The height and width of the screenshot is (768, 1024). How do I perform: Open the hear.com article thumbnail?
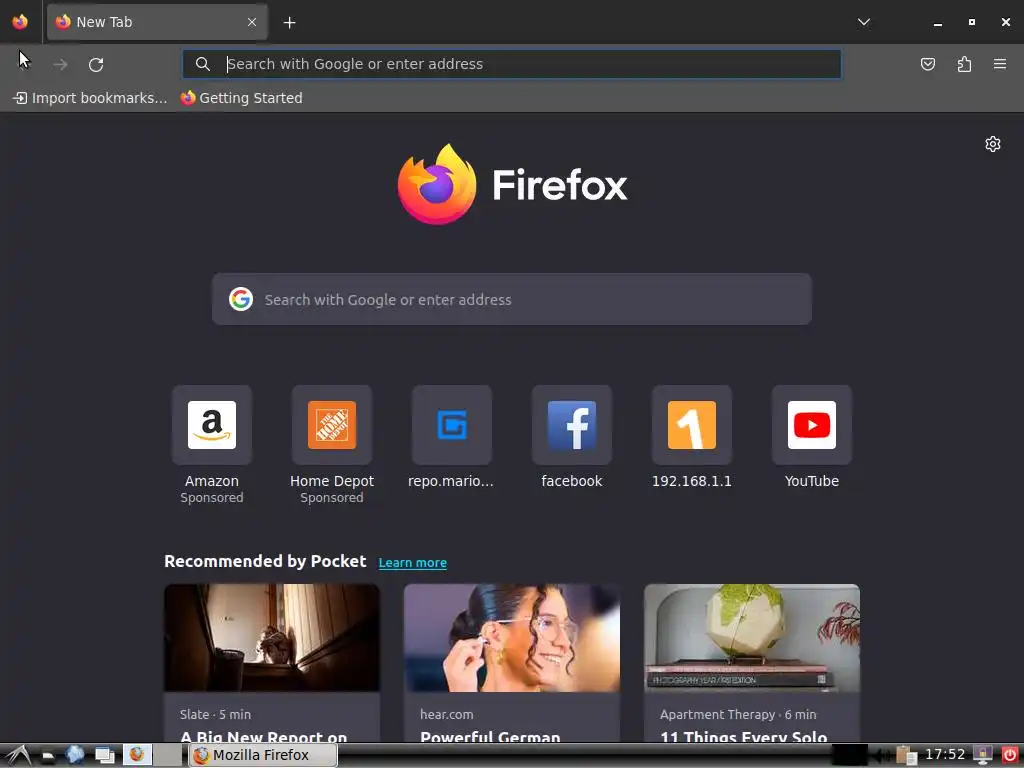point(512,638)
